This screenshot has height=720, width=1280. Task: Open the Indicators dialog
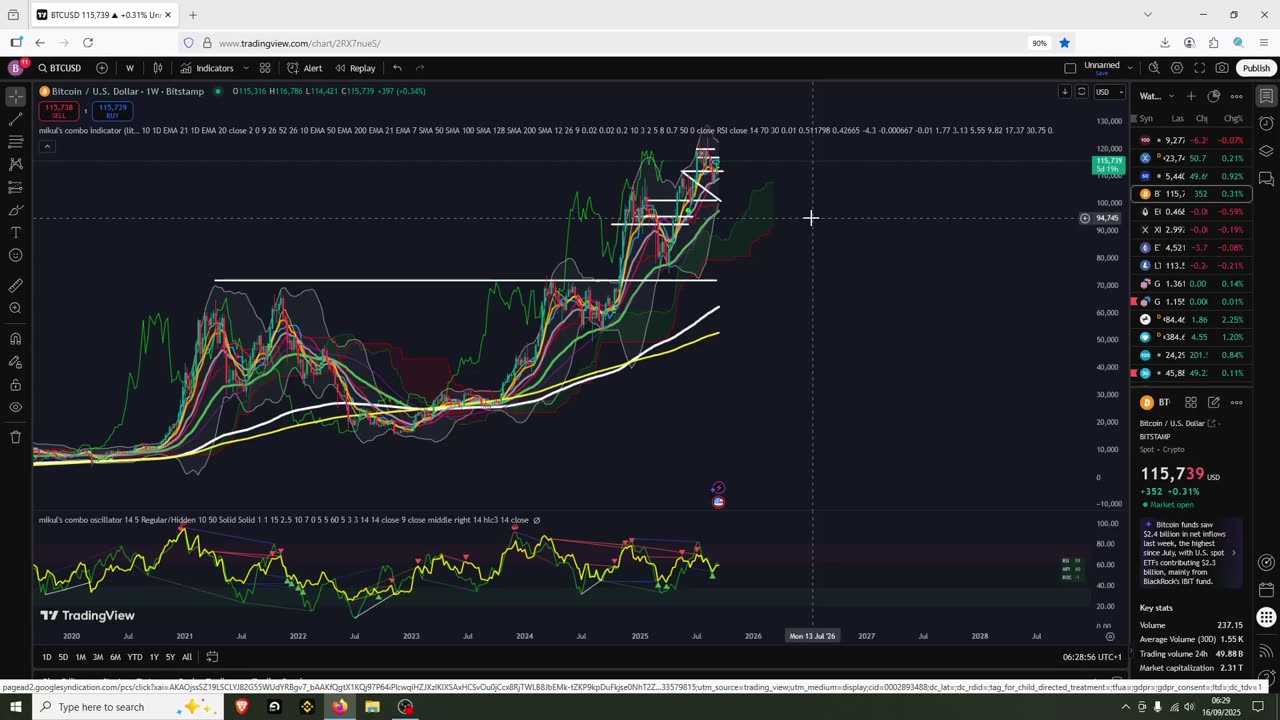207,68
